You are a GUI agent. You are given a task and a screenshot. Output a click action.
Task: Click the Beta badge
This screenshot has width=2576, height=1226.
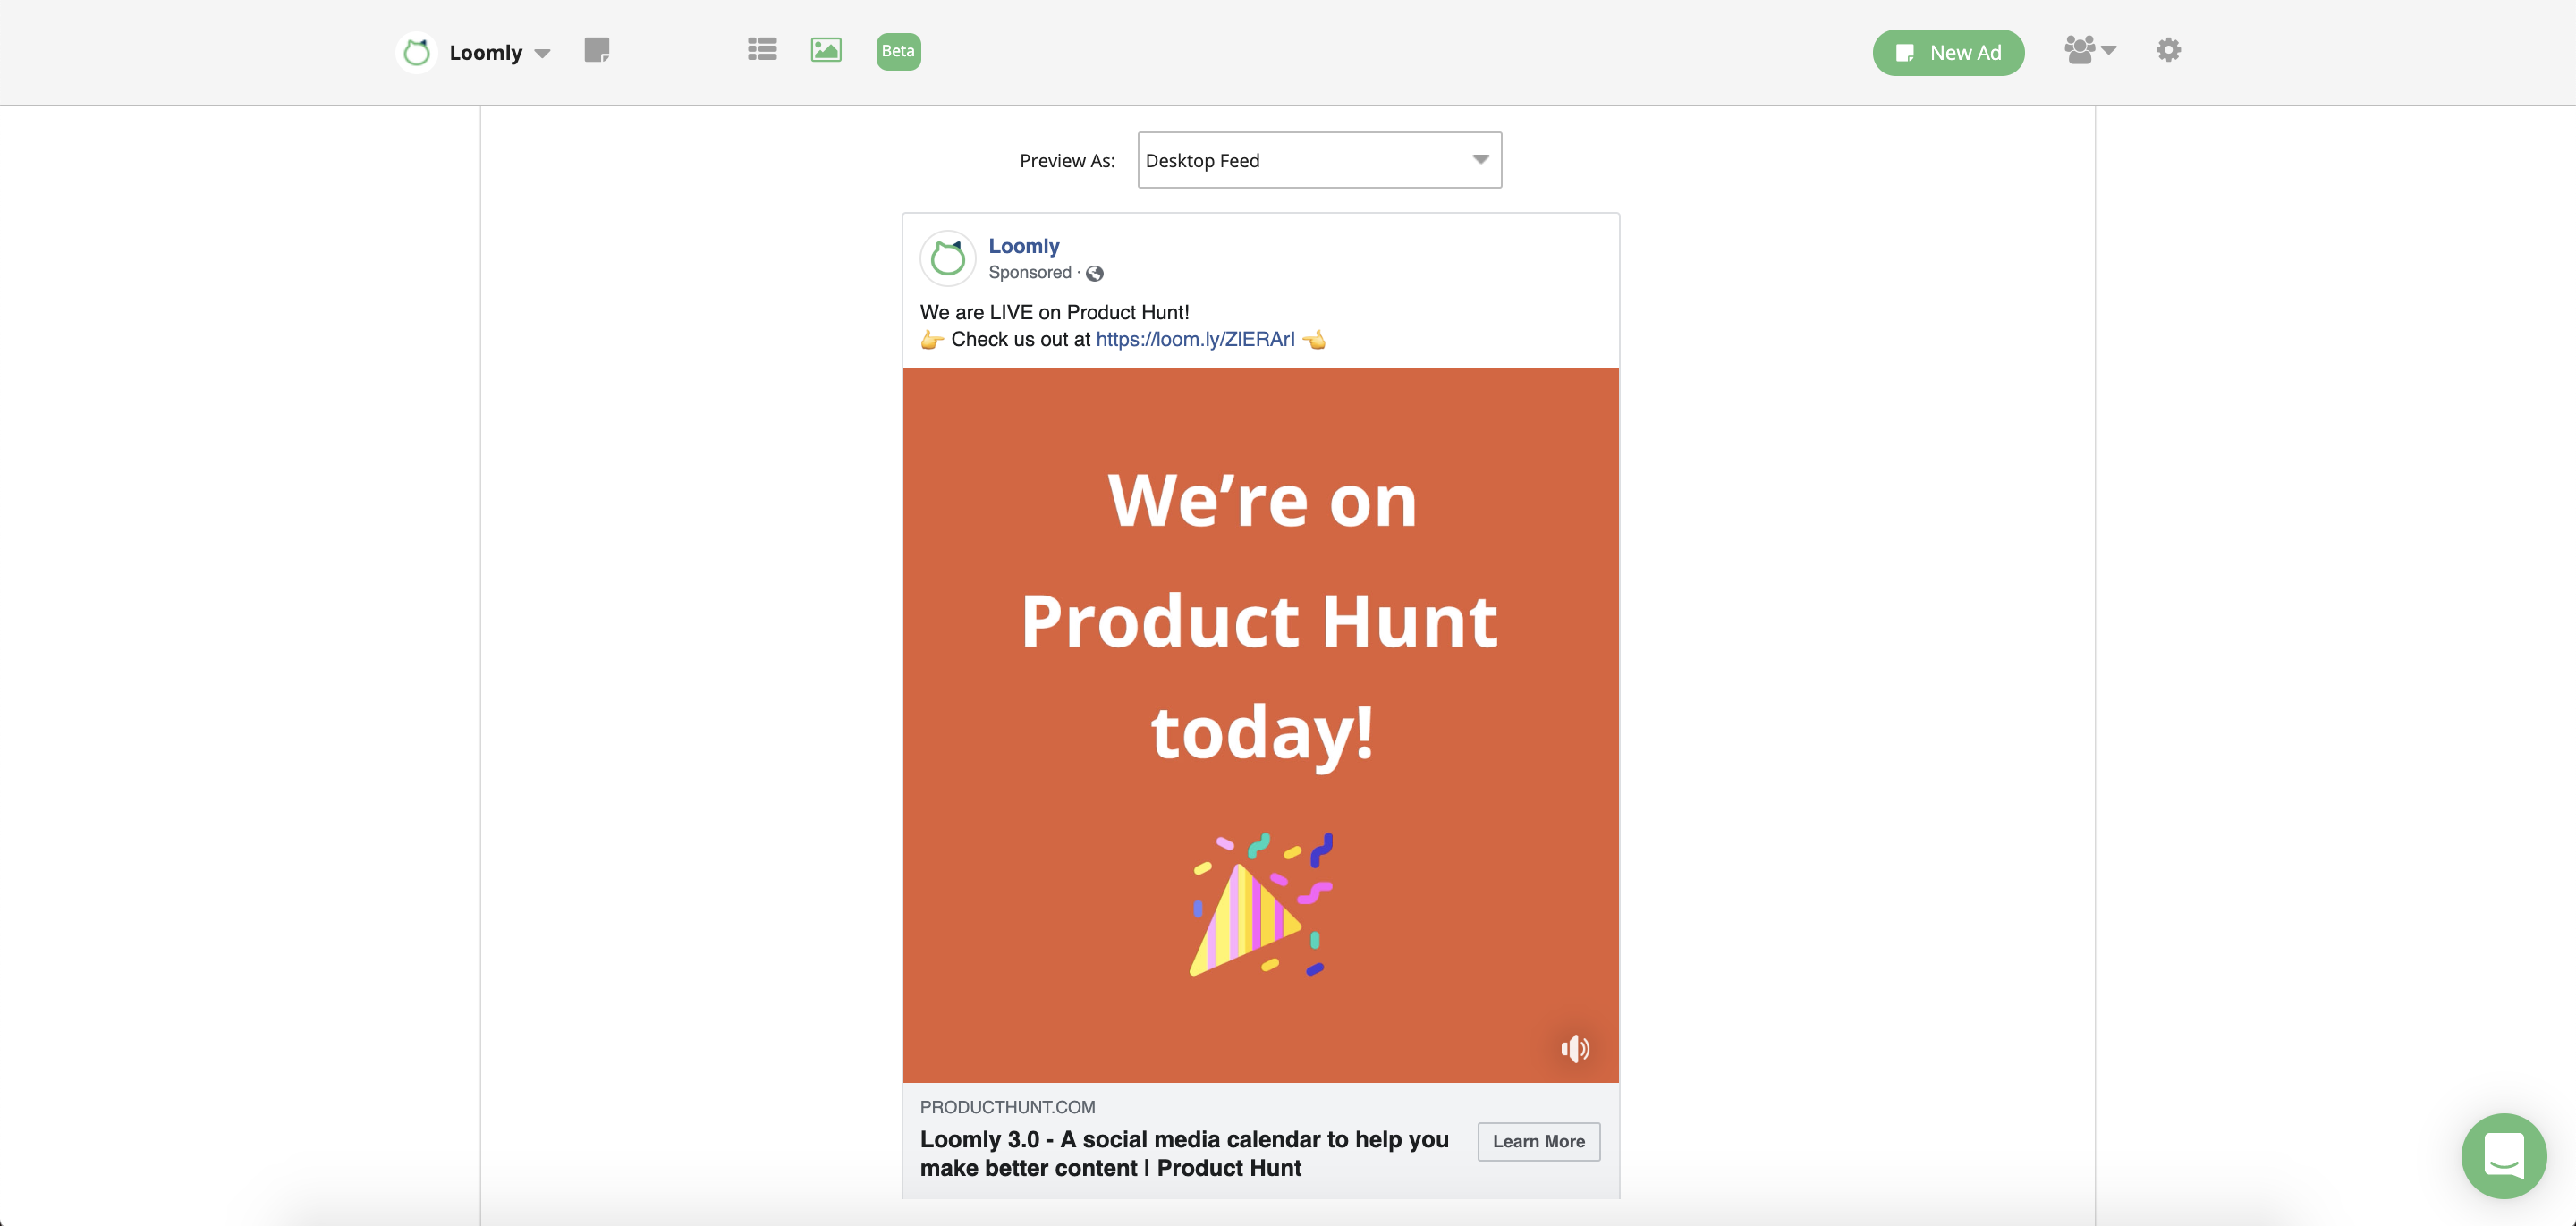(897, 51)
